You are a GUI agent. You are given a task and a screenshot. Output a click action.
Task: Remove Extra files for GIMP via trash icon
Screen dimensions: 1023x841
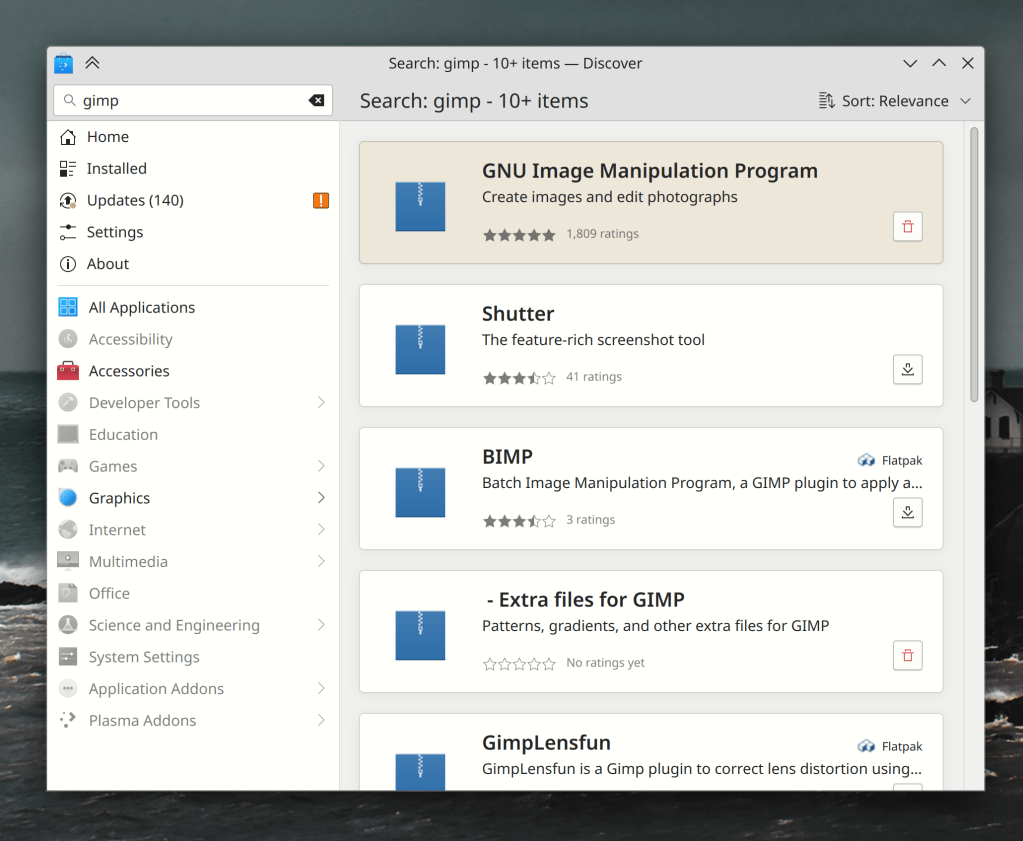(x=907, y=656)
